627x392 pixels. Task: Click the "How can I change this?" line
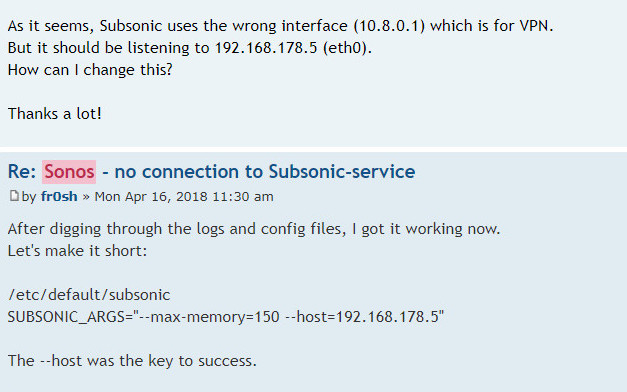point(90,70)
